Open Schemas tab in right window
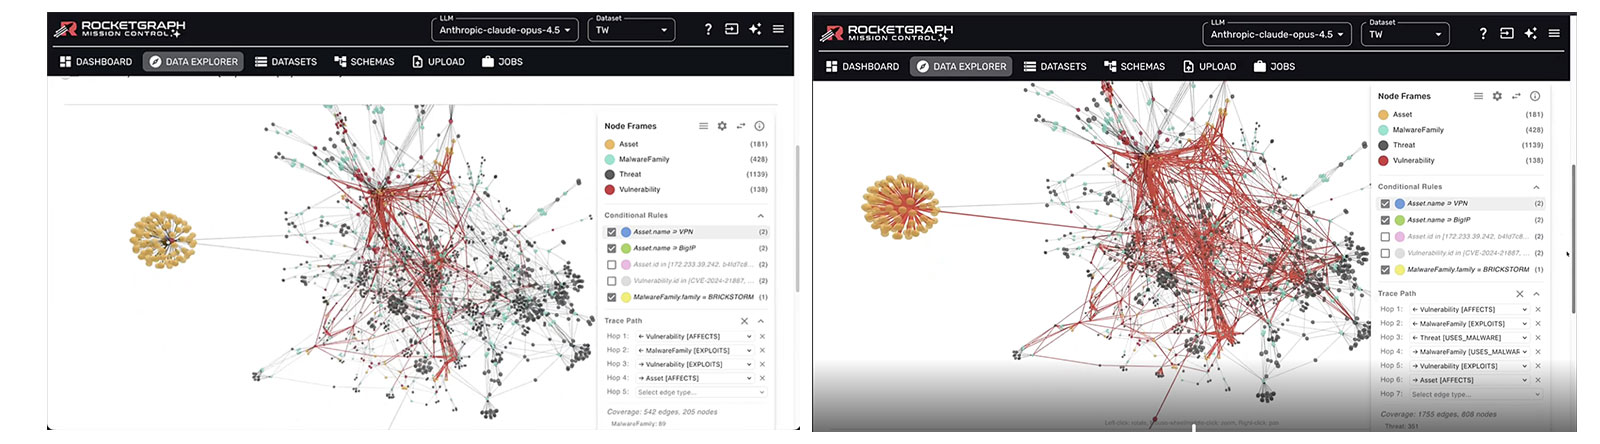The width and height of the screenshot is (1600, 444). 1134,66
